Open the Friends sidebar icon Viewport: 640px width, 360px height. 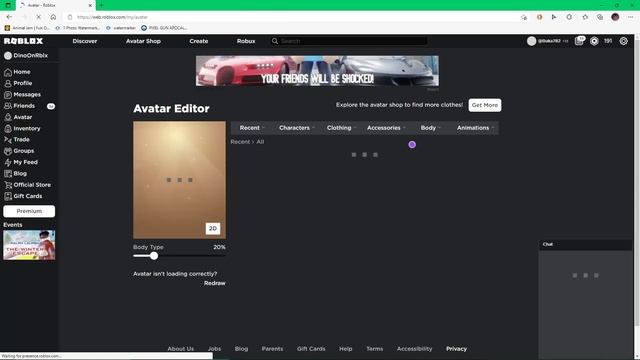(8, 106)
